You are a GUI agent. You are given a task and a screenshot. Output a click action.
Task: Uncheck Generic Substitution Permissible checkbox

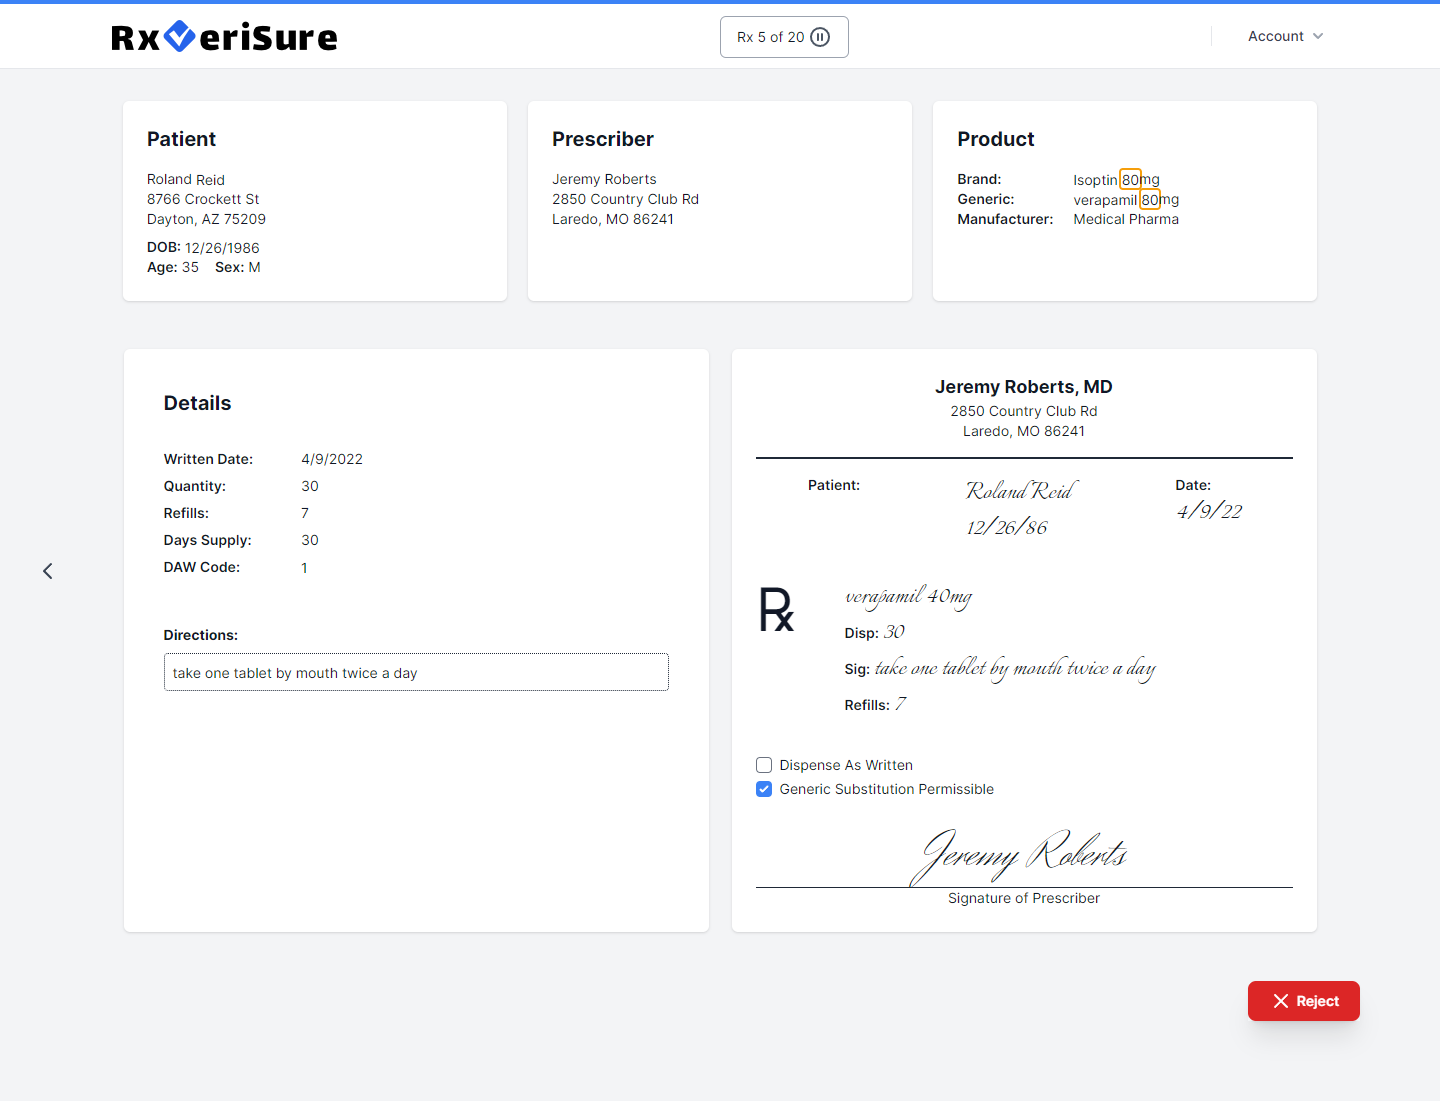764,789
